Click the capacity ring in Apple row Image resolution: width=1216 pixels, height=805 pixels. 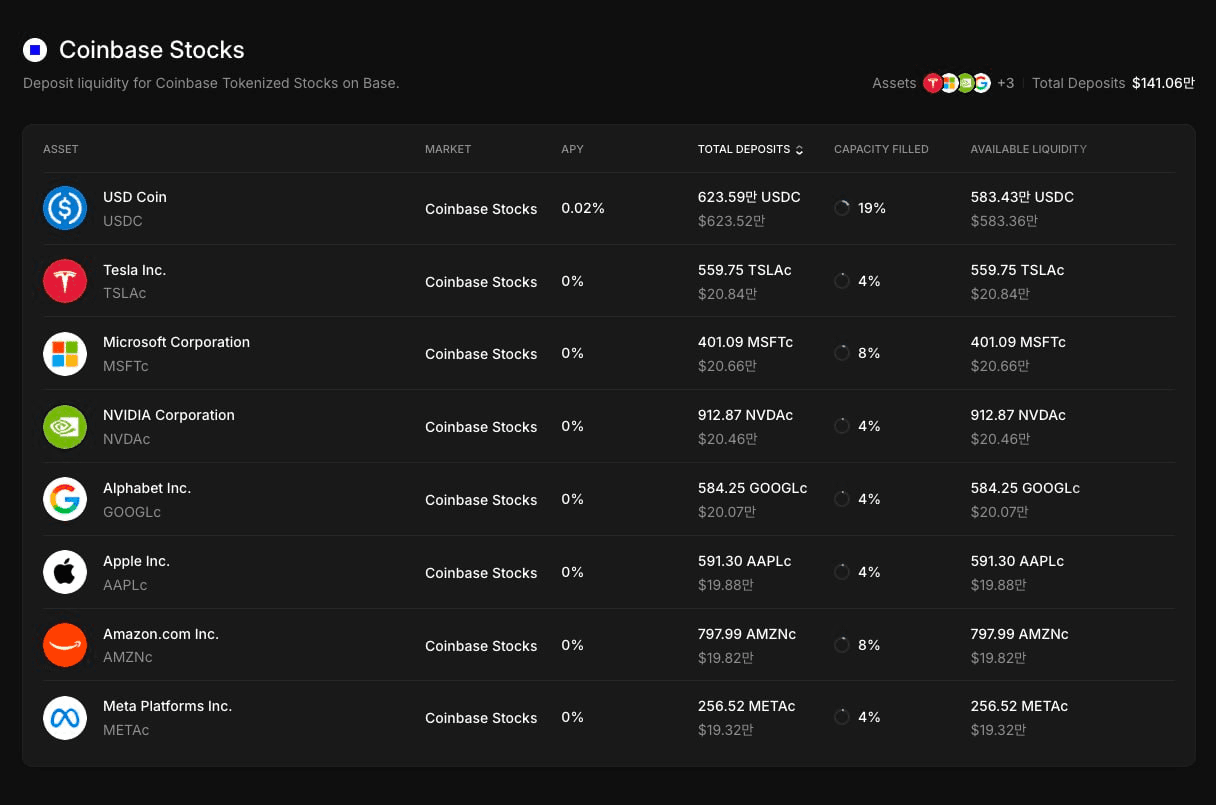coord(842,572)
